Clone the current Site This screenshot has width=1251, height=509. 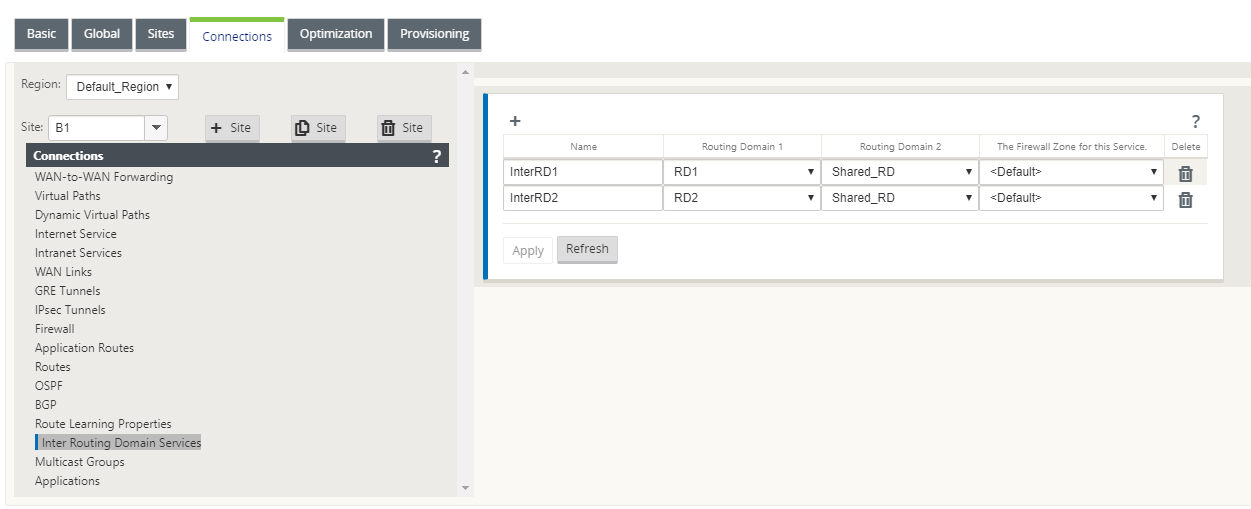[318, 128]
